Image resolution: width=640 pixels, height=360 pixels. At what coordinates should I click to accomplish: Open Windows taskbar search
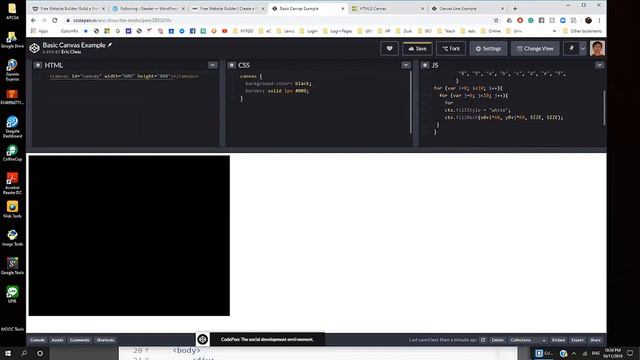point(24,353)
